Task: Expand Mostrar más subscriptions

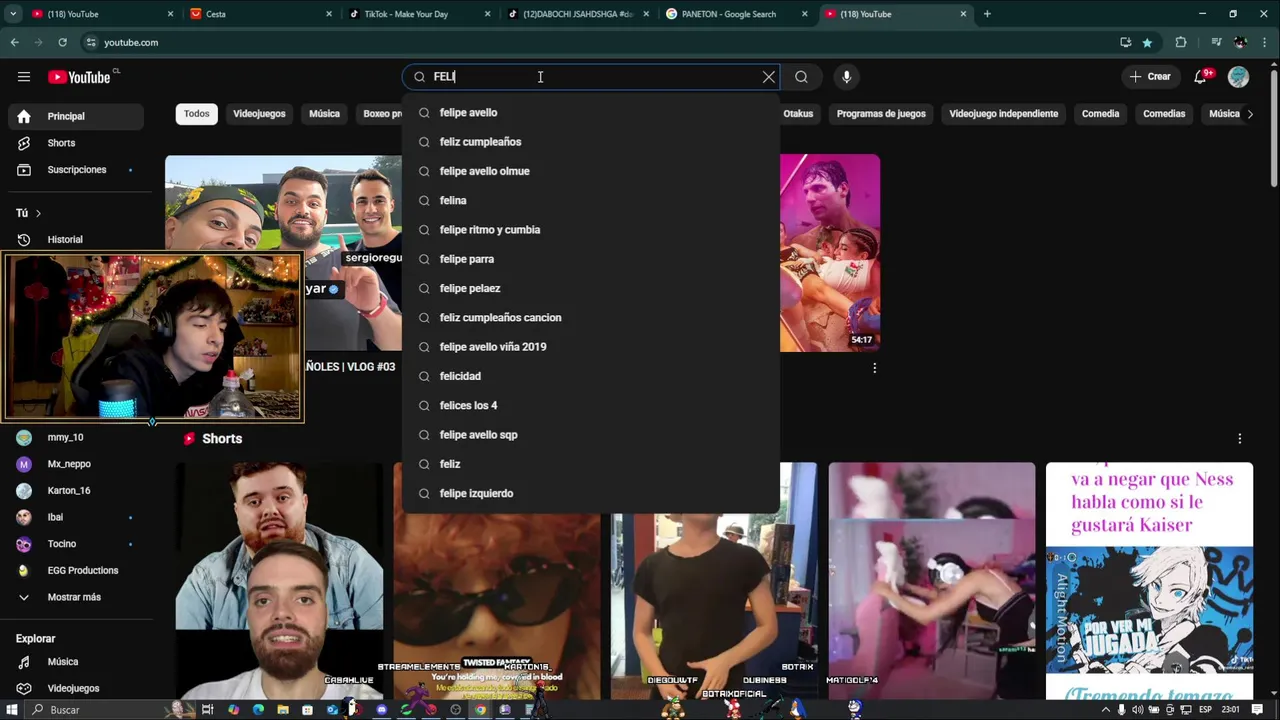Action: pos(76,597)
